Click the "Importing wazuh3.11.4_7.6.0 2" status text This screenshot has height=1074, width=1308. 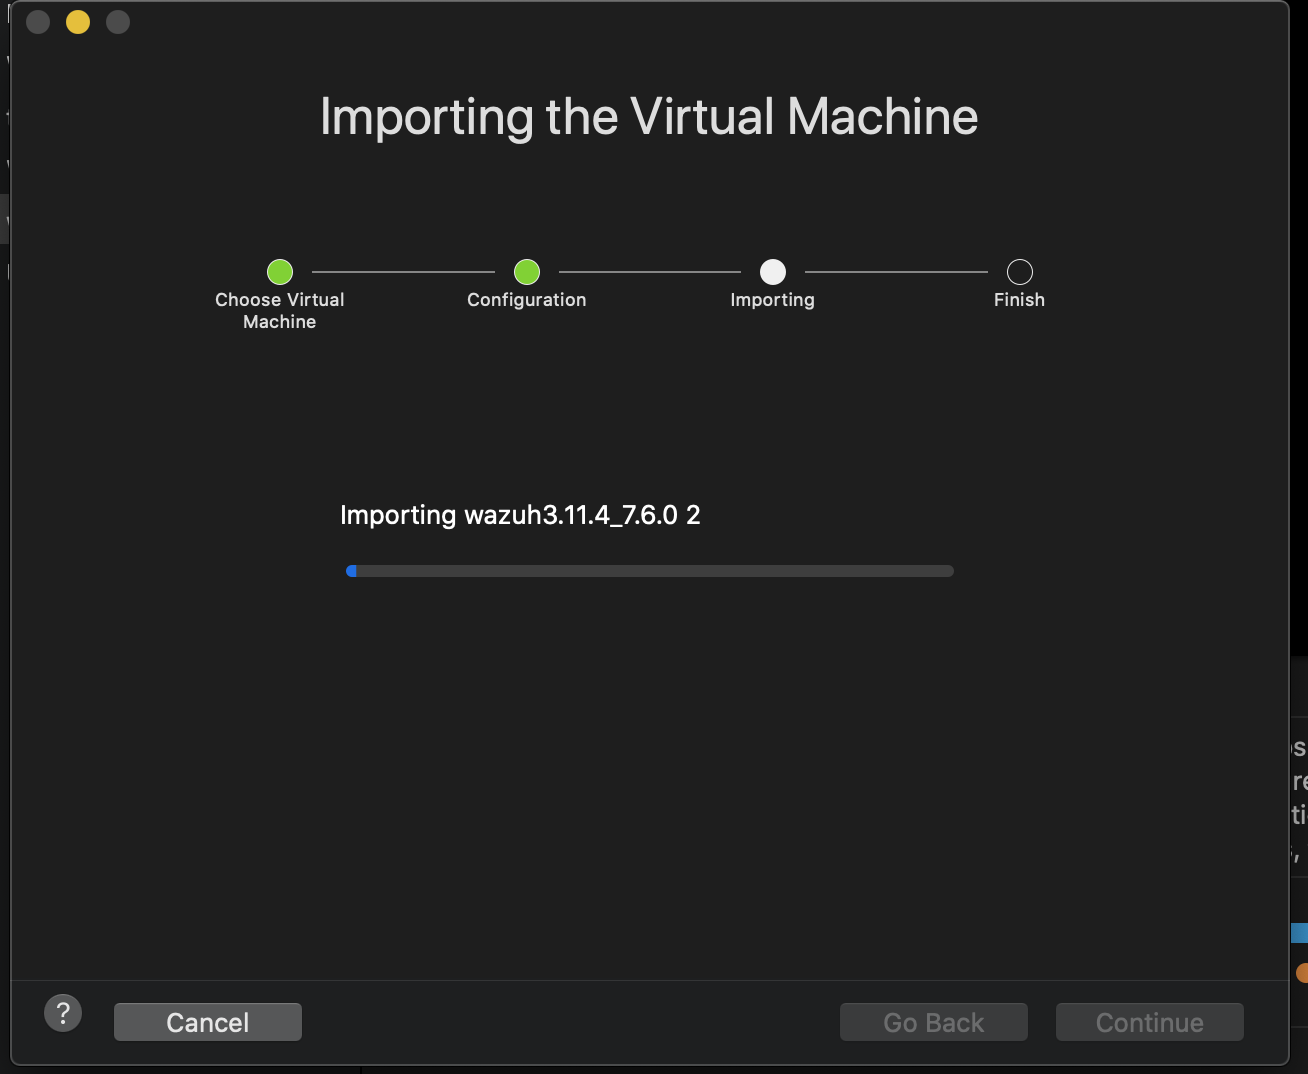point(520,515)
